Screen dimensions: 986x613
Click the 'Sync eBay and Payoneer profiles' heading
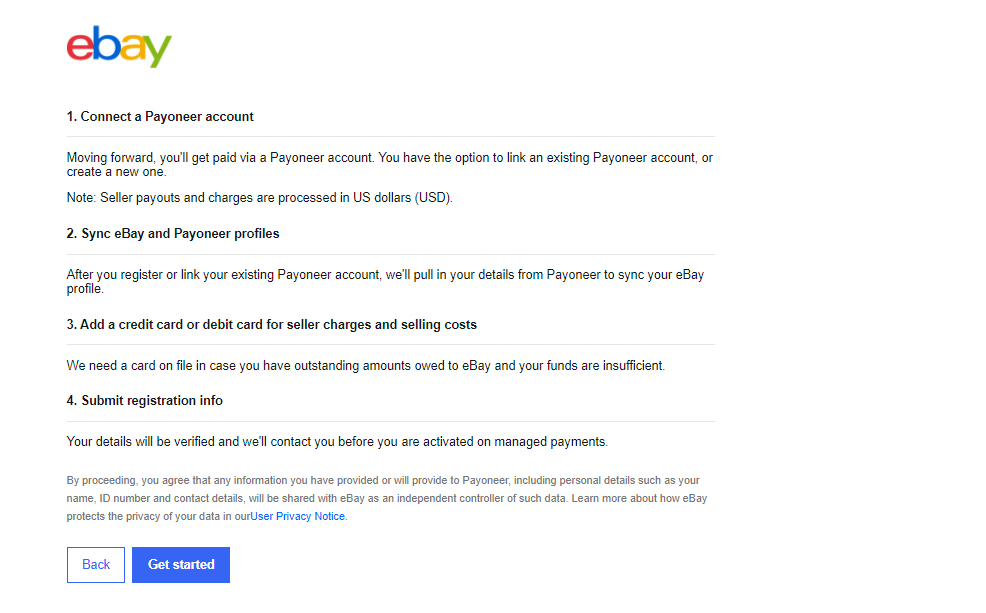tap(173, 233)
